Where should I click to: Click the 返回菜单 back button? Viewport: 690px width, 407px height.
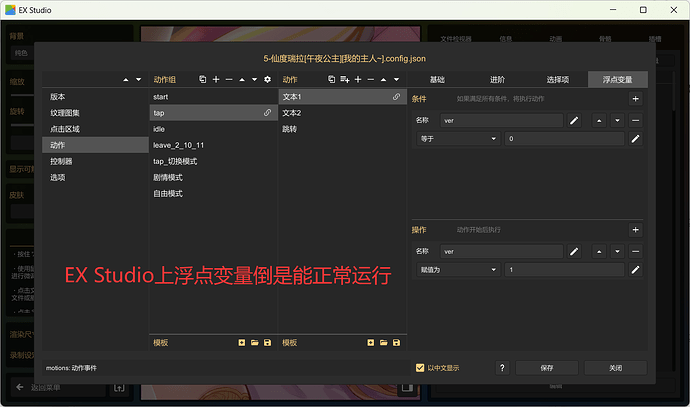pyautogui.click(x=59, y=387)
